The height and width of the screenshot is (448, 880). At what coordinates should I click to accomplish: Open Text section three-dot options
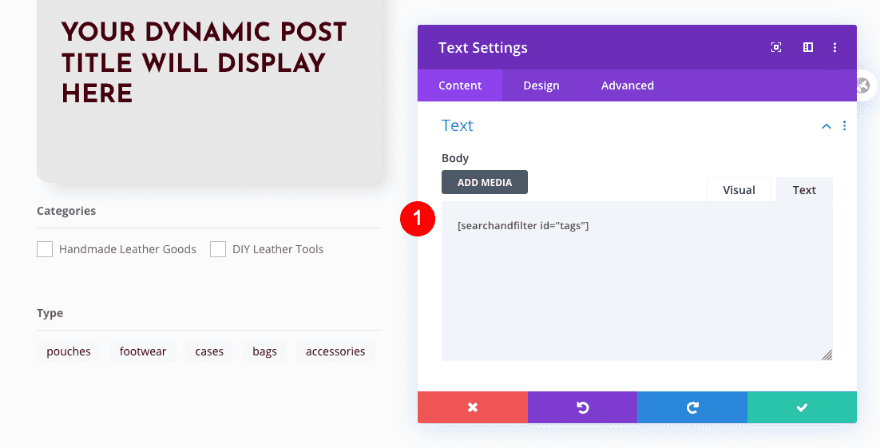pyautogui.click(x=844, y=126)
